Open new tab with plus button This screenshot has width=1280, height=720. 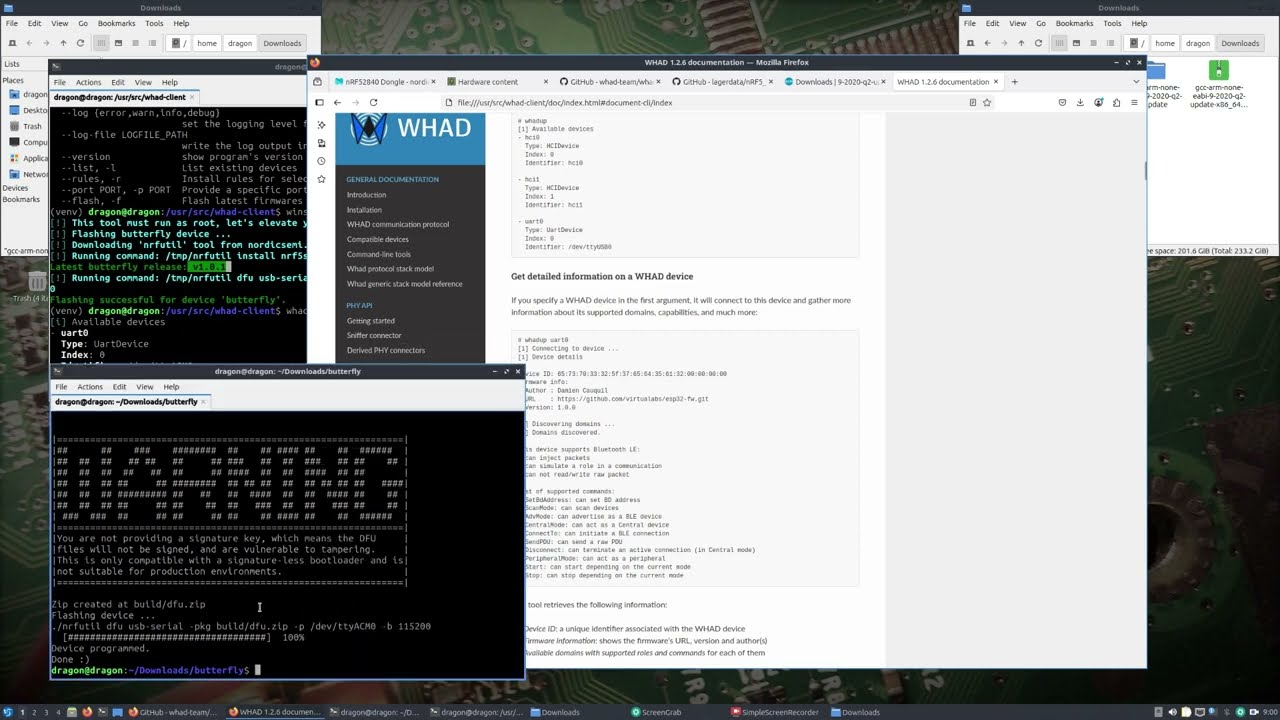pyautogui.click(x=1014, y=82)
